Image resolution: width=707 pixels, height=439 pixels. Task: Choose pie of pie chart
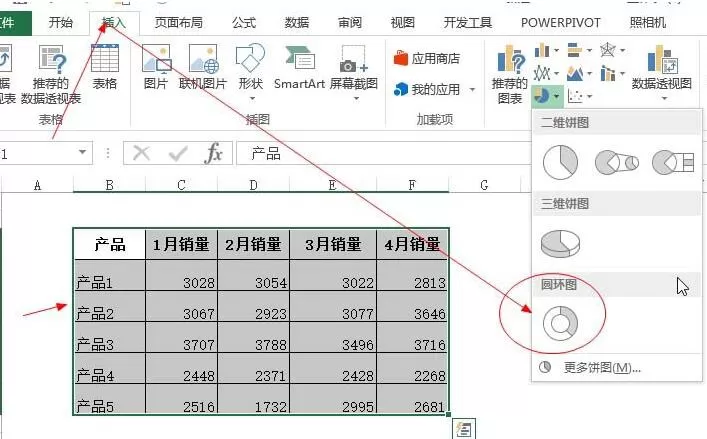click(617, 162)
